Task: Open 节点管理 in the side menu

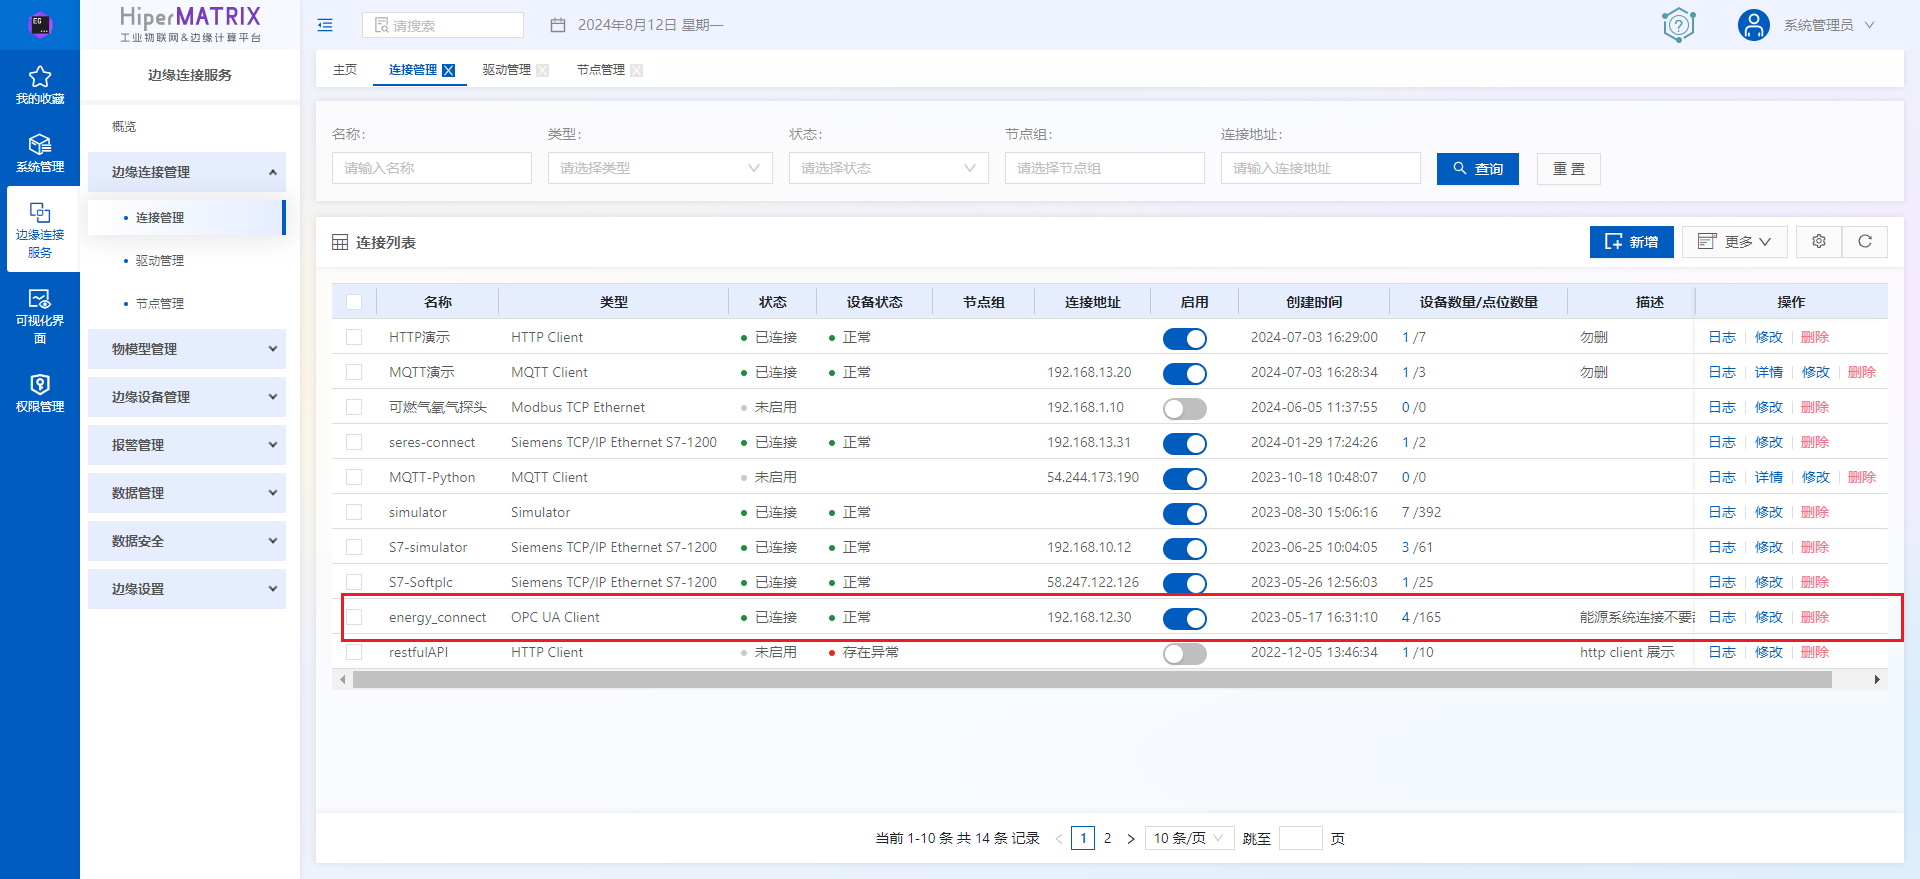Action: point(160,304)
